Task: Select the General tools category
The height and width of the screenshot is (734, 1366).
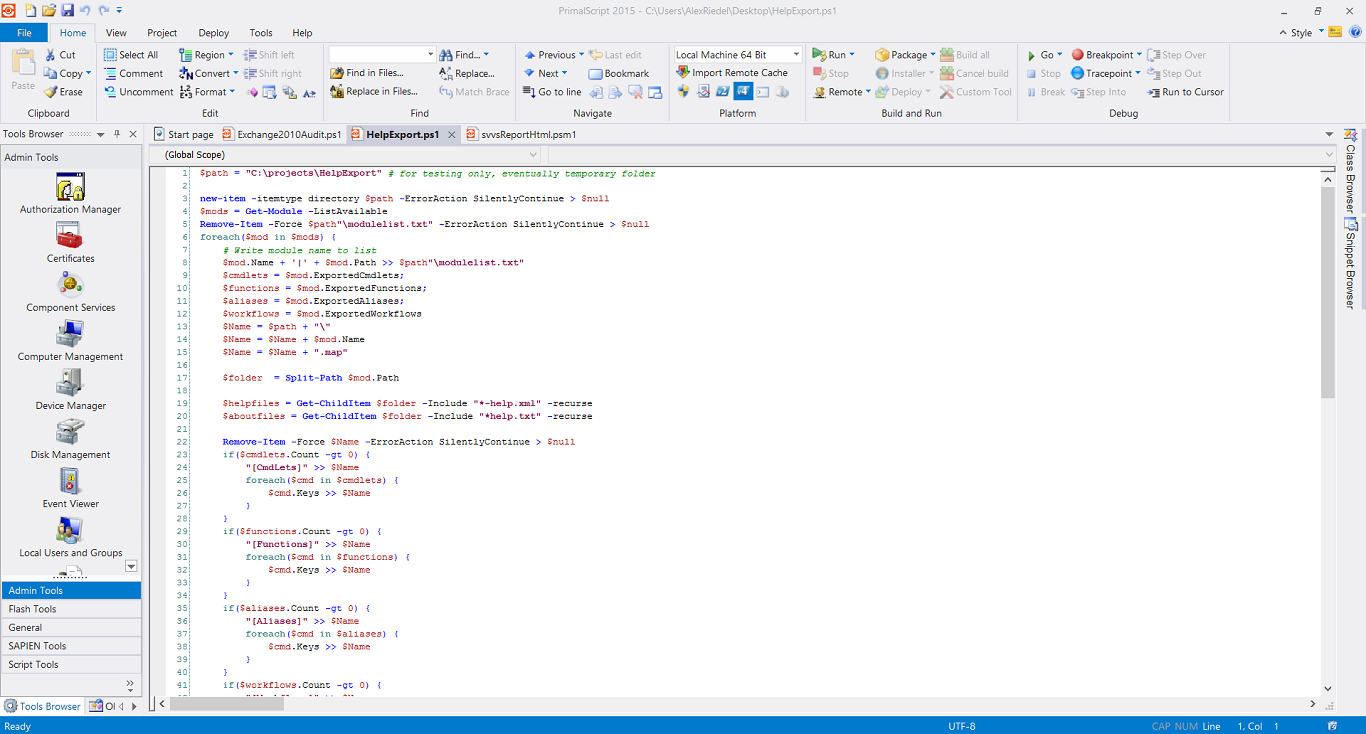Action: [x=71, y=627]
